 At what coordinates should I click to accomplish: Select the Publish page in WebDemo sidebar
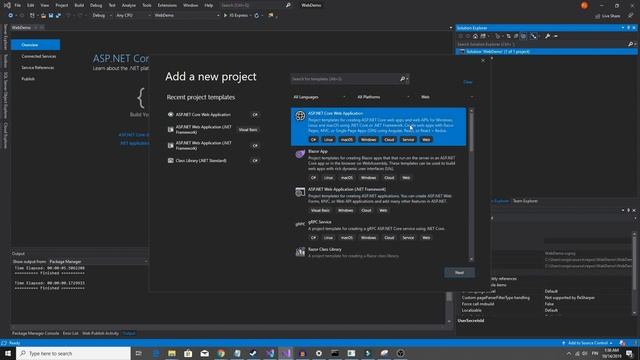pos(28,79)
